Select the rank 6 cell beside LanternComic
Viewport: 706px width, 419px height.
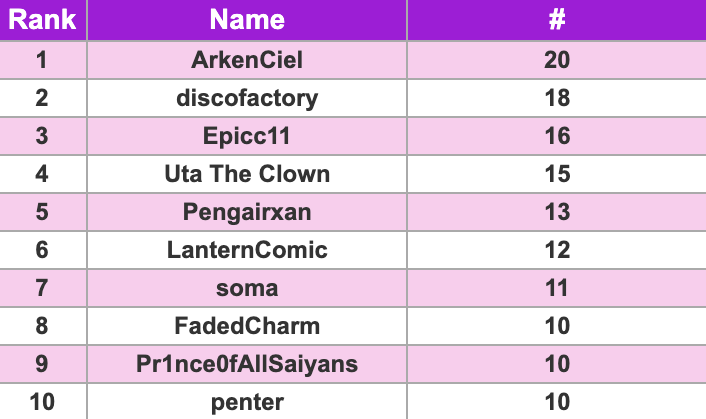pos(42,250)
